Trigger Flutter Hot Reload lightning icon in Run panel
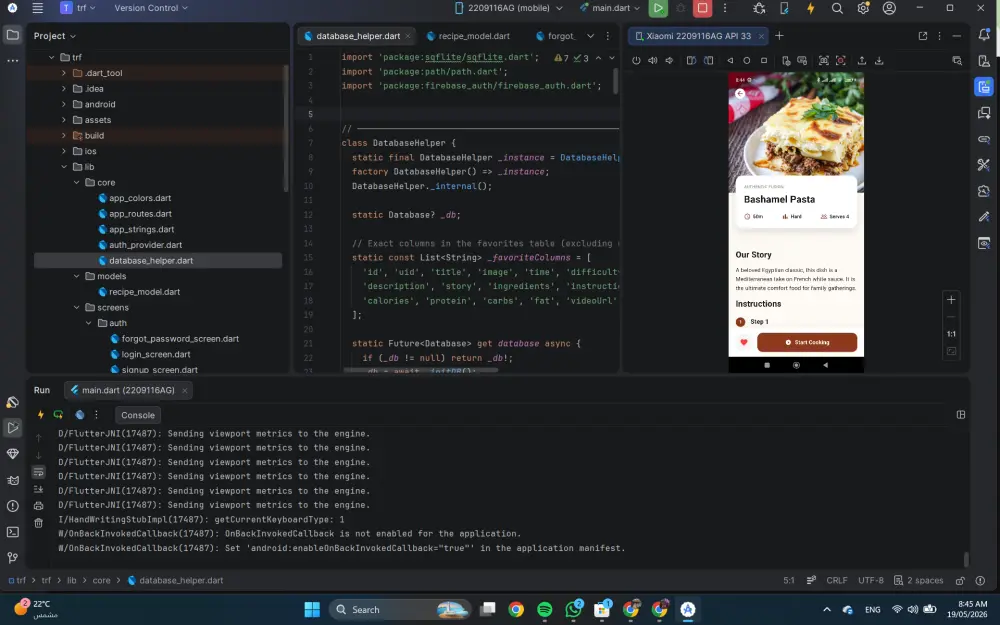 point(41,415)
